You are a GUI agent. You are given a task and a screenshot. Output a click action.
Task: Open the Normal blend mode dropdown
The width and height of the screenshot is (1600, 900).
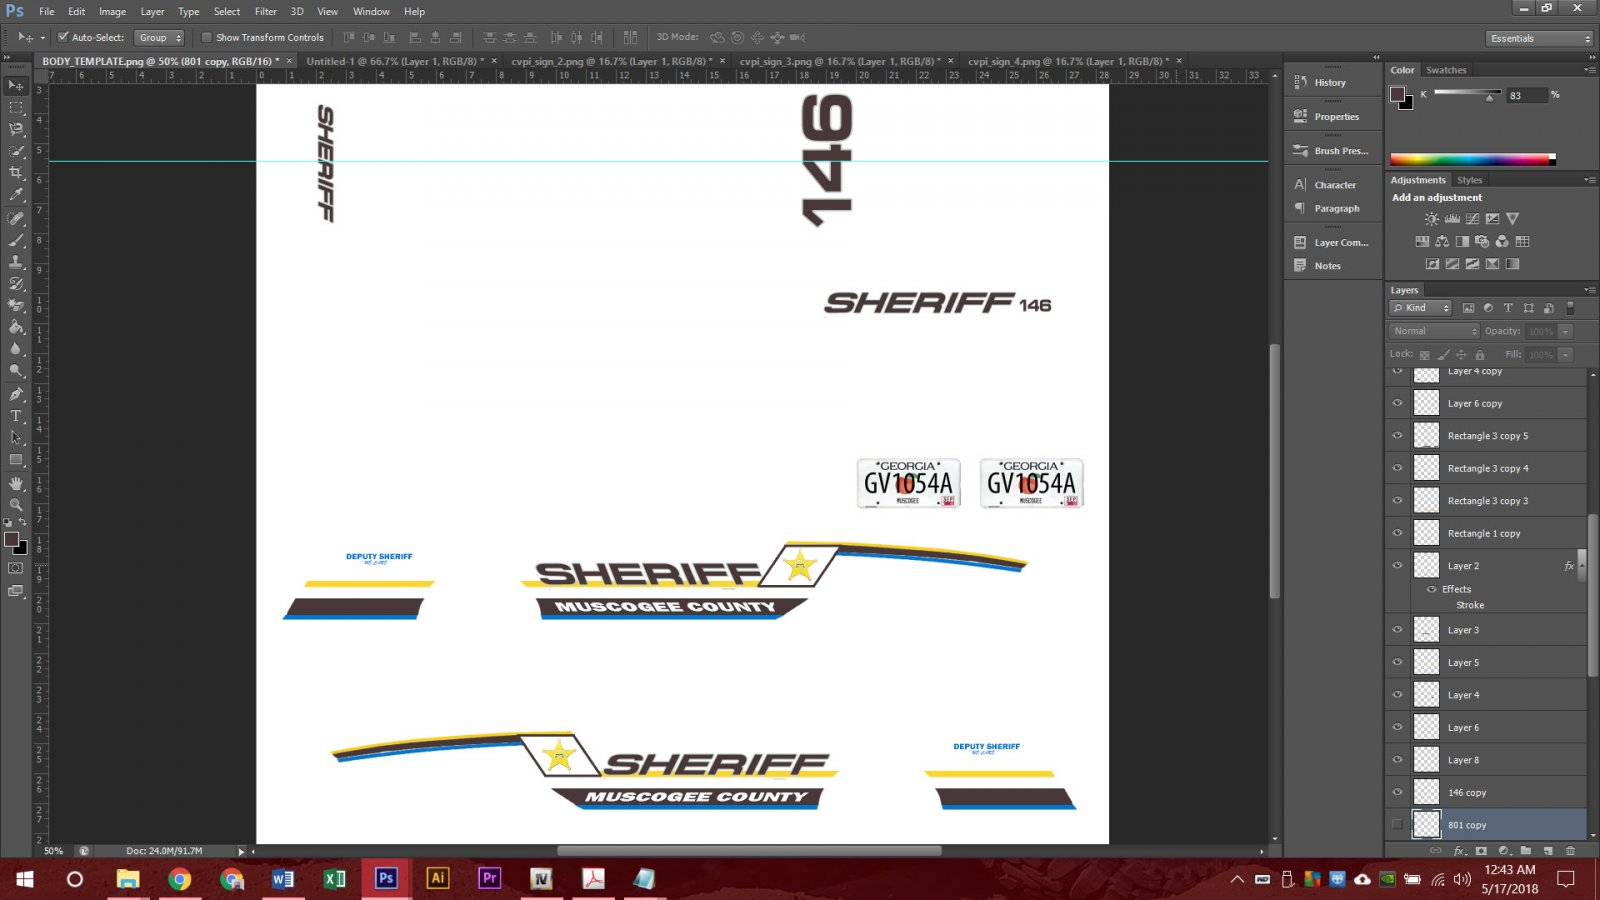point(1434,331)
